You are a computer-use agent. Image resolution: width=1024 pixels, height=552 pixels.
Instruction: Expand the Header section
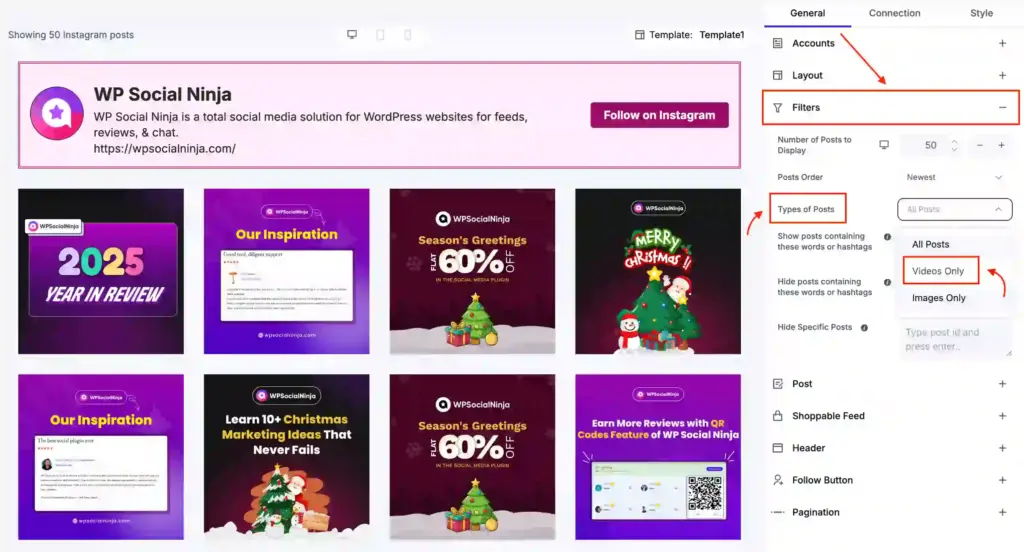click(x=1002, y=448)
